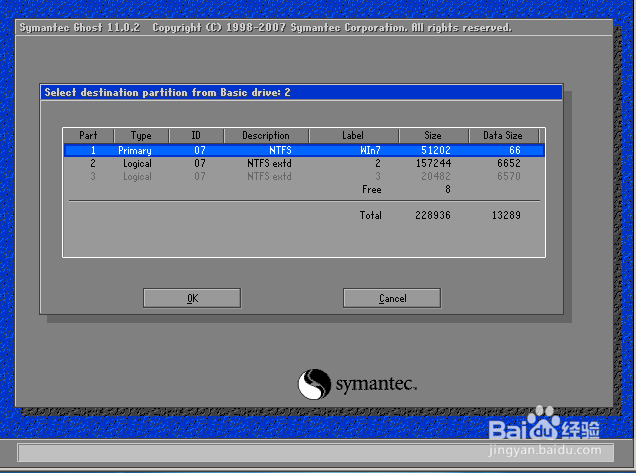Click the Part column header
The image size is (636, 473).
(x=88, y=135)
